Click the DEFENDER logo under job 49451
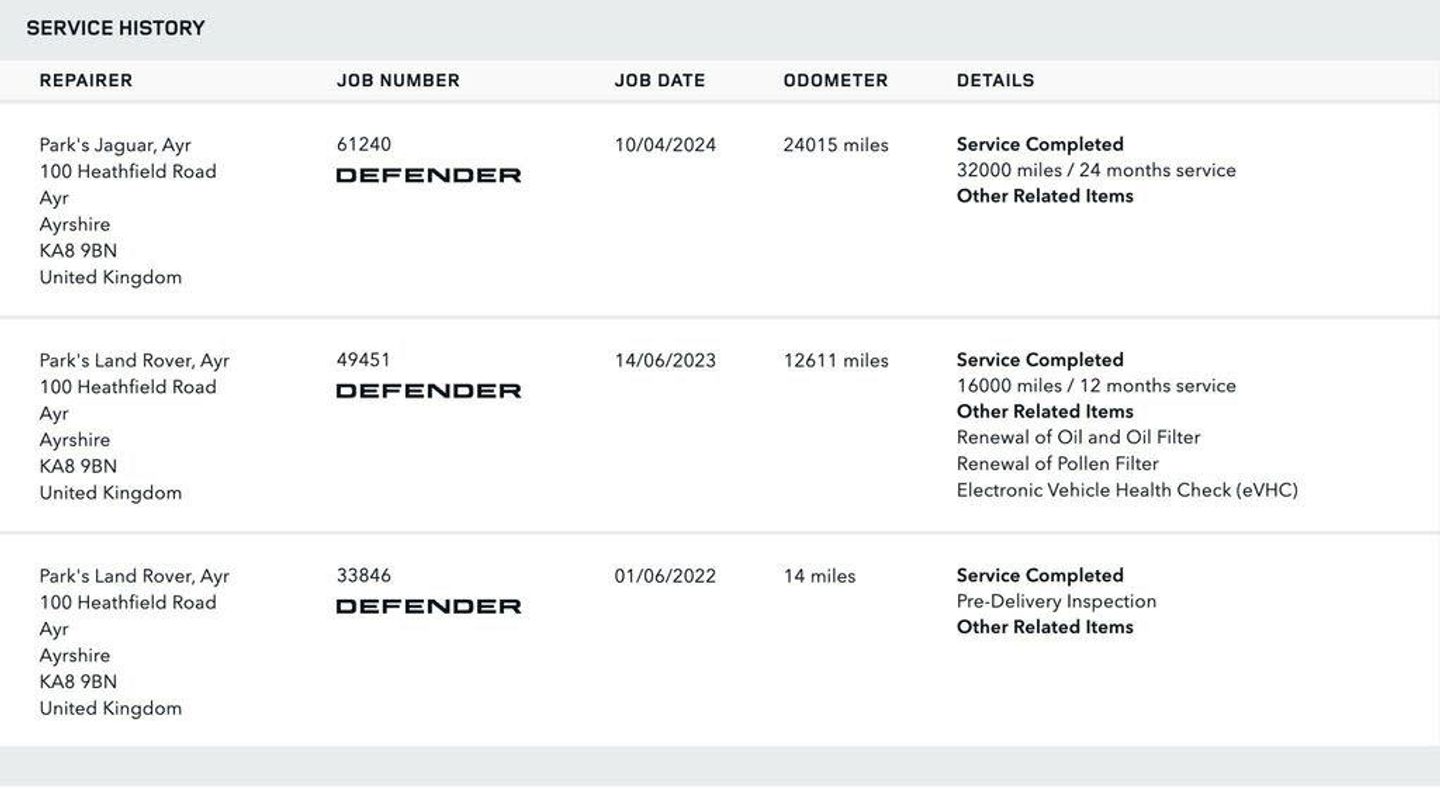The height and width of the screenshot is (789, 1440). [x=428, y=391]
